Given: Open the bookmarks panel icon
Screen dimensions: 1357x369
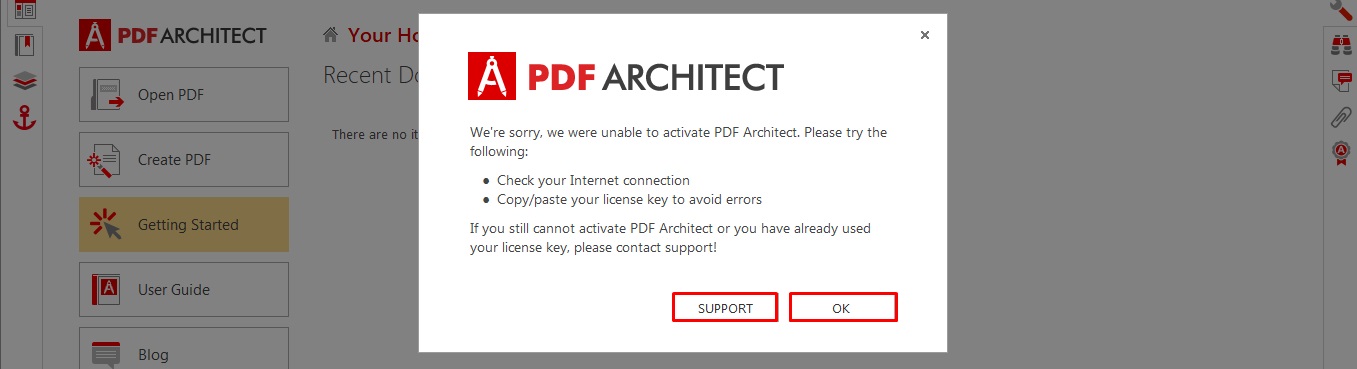Looking at the screenshot, I should tap(25, 45).
